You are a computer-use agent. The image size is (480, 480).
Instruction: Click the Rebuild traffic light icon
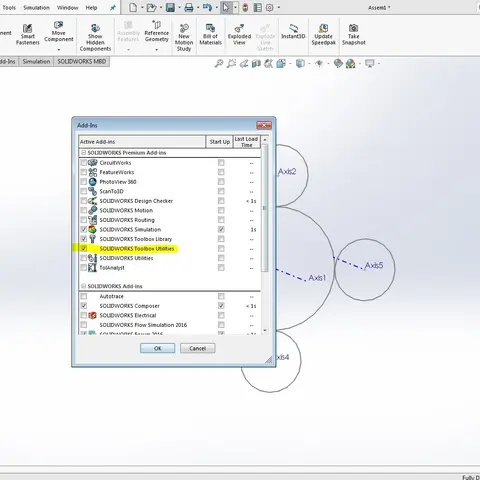click(245, 7)
